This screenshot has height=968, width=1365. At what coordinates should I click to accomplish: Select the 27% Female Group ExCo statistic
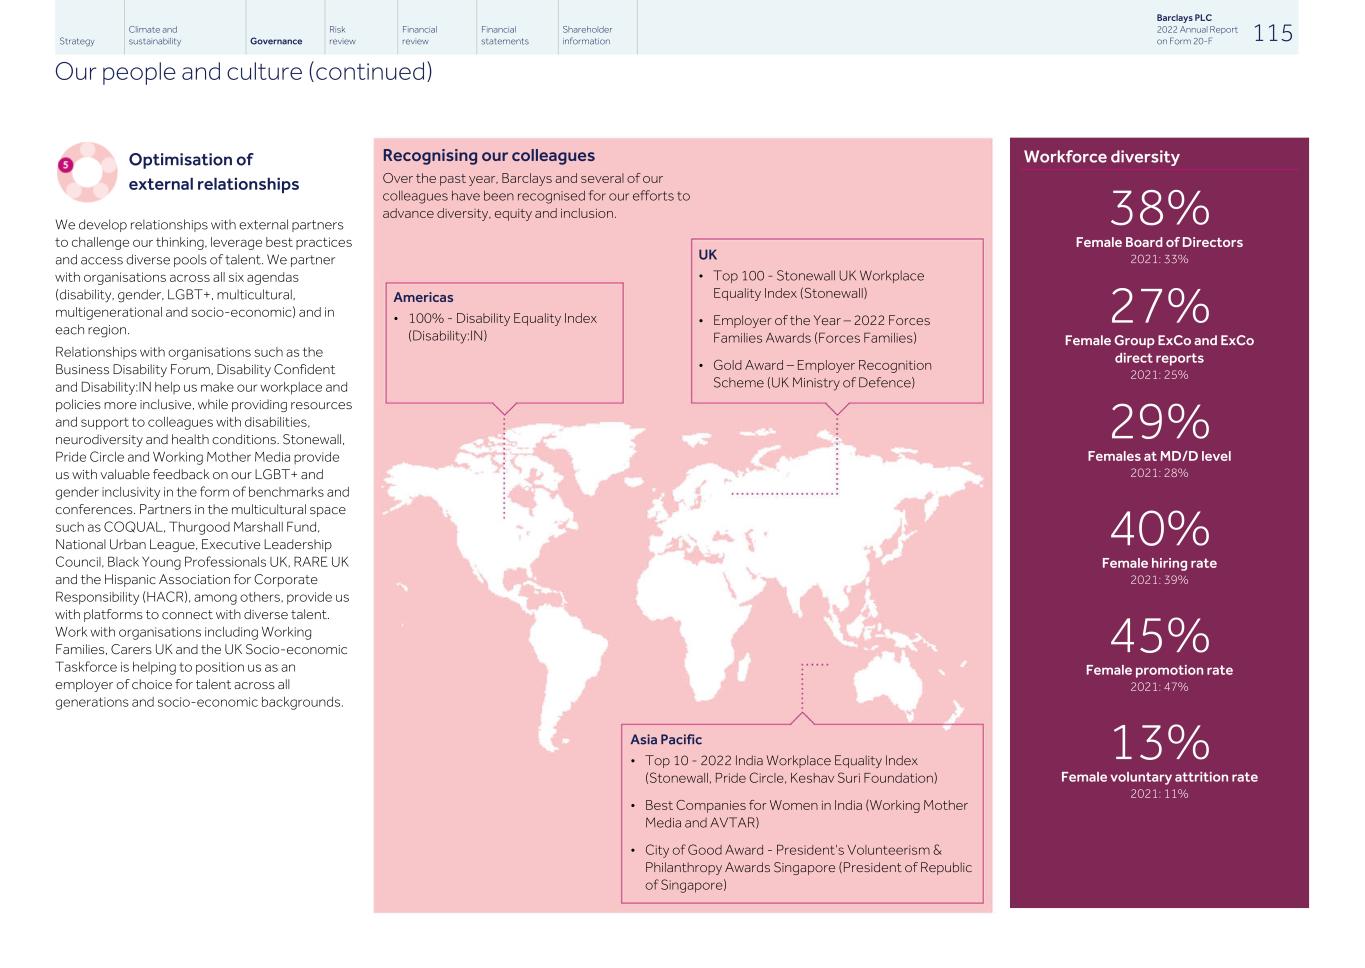[x=1159, y=308]
